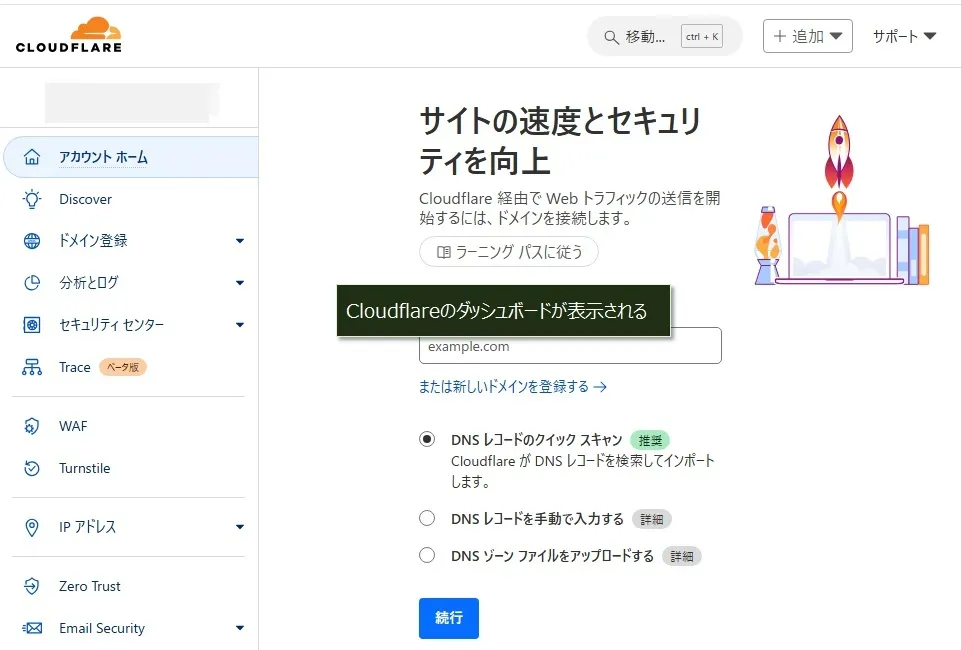The height and width of the screenshot is (650, 961).
Task: Open the 追加 dropdown caret
Action: click(x=836, y=36)
